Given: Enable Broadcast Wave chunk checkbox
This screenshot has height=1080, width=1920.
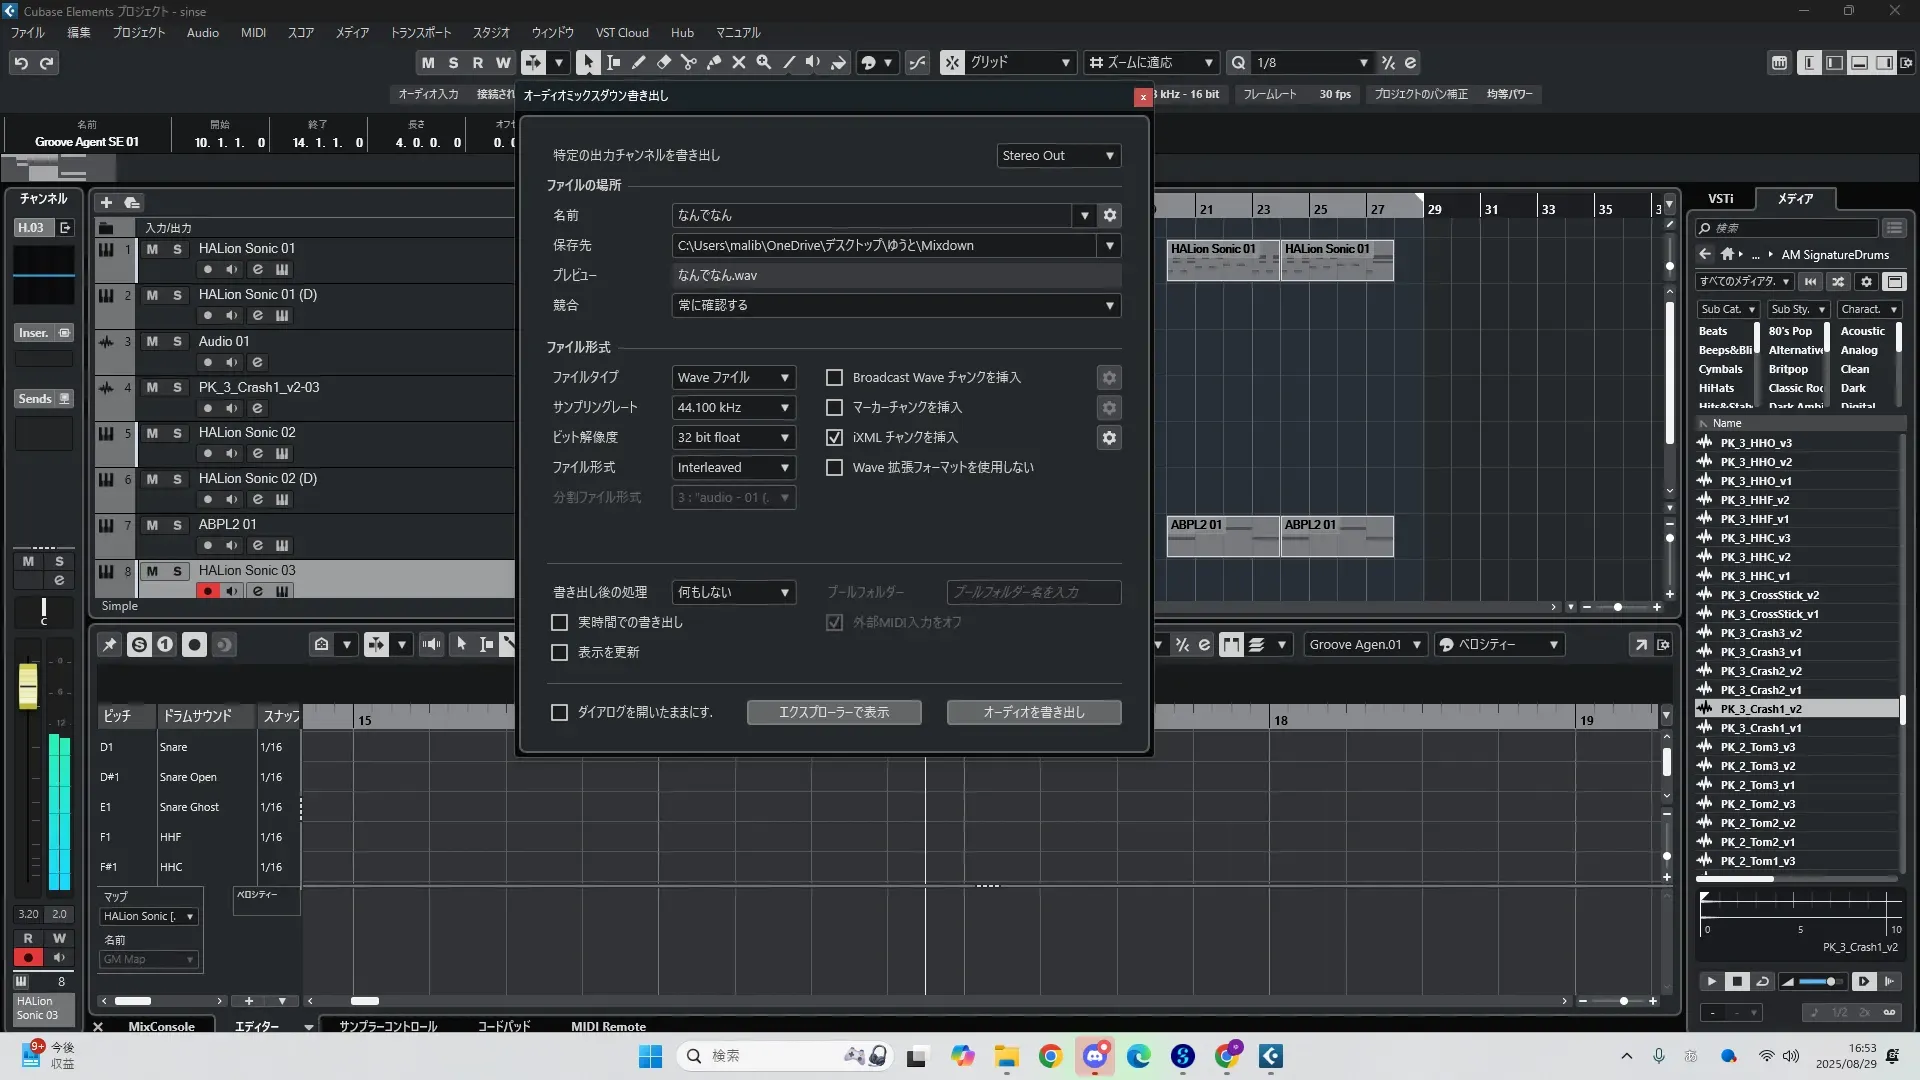Looking at the screenshot, I should (834, 378).
